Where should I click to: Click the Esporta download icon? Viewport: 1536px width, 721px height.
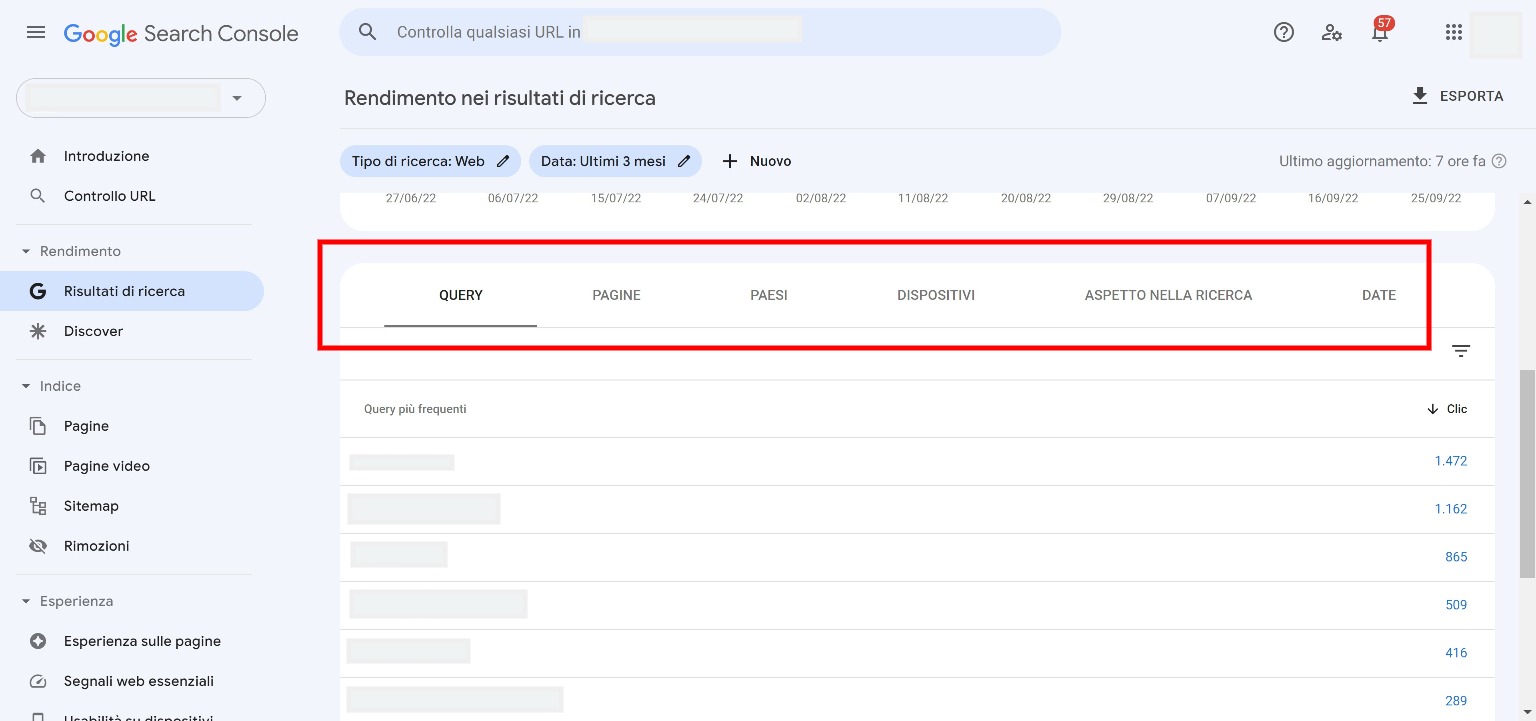tap(1420, 96)
